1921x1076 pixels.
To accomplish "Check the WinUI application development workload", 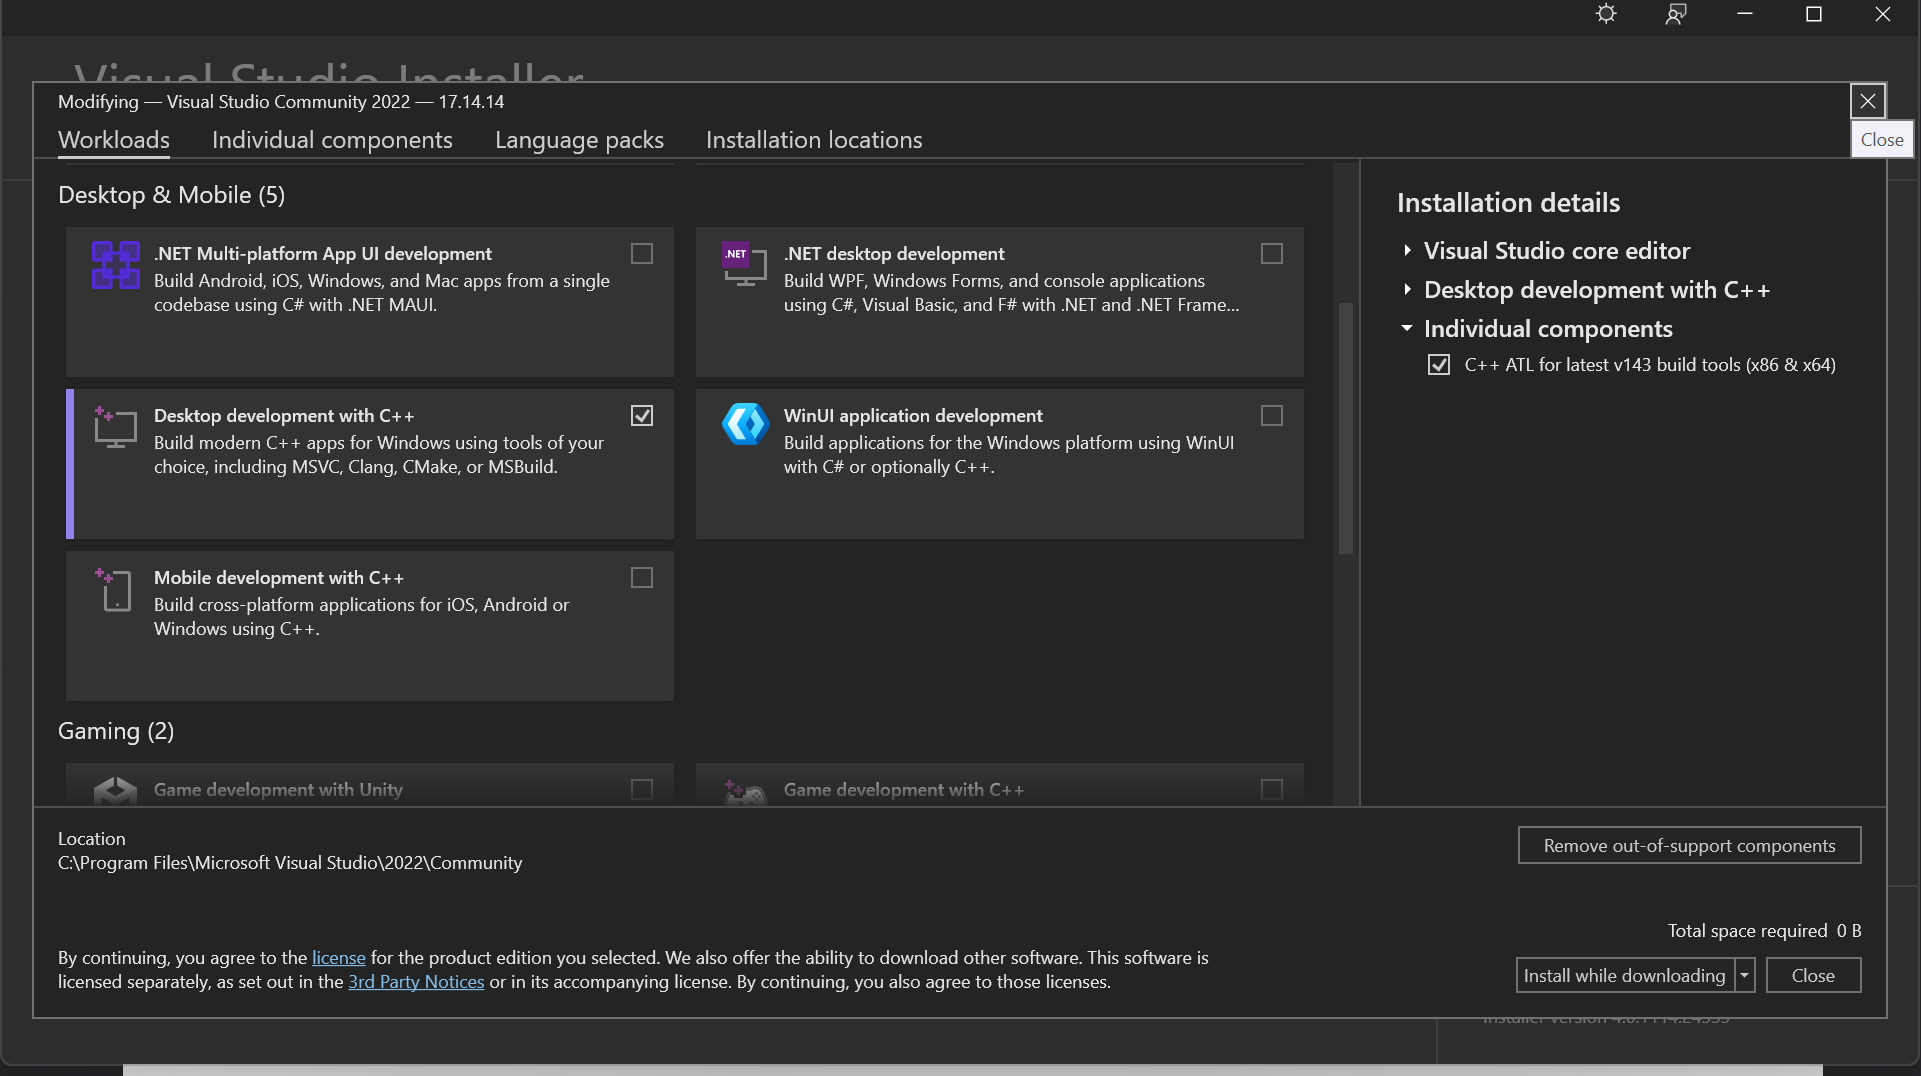I will pos(1271,416).
